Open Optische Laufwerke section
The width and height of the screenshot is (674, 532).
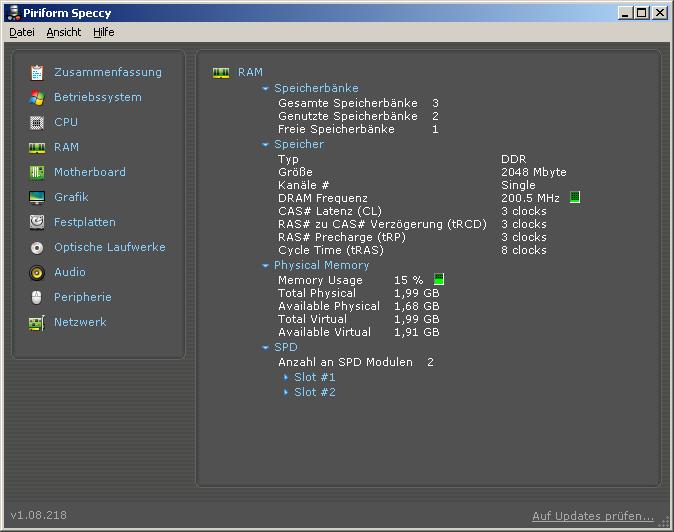pyautogui.click(x=110, y=247)
